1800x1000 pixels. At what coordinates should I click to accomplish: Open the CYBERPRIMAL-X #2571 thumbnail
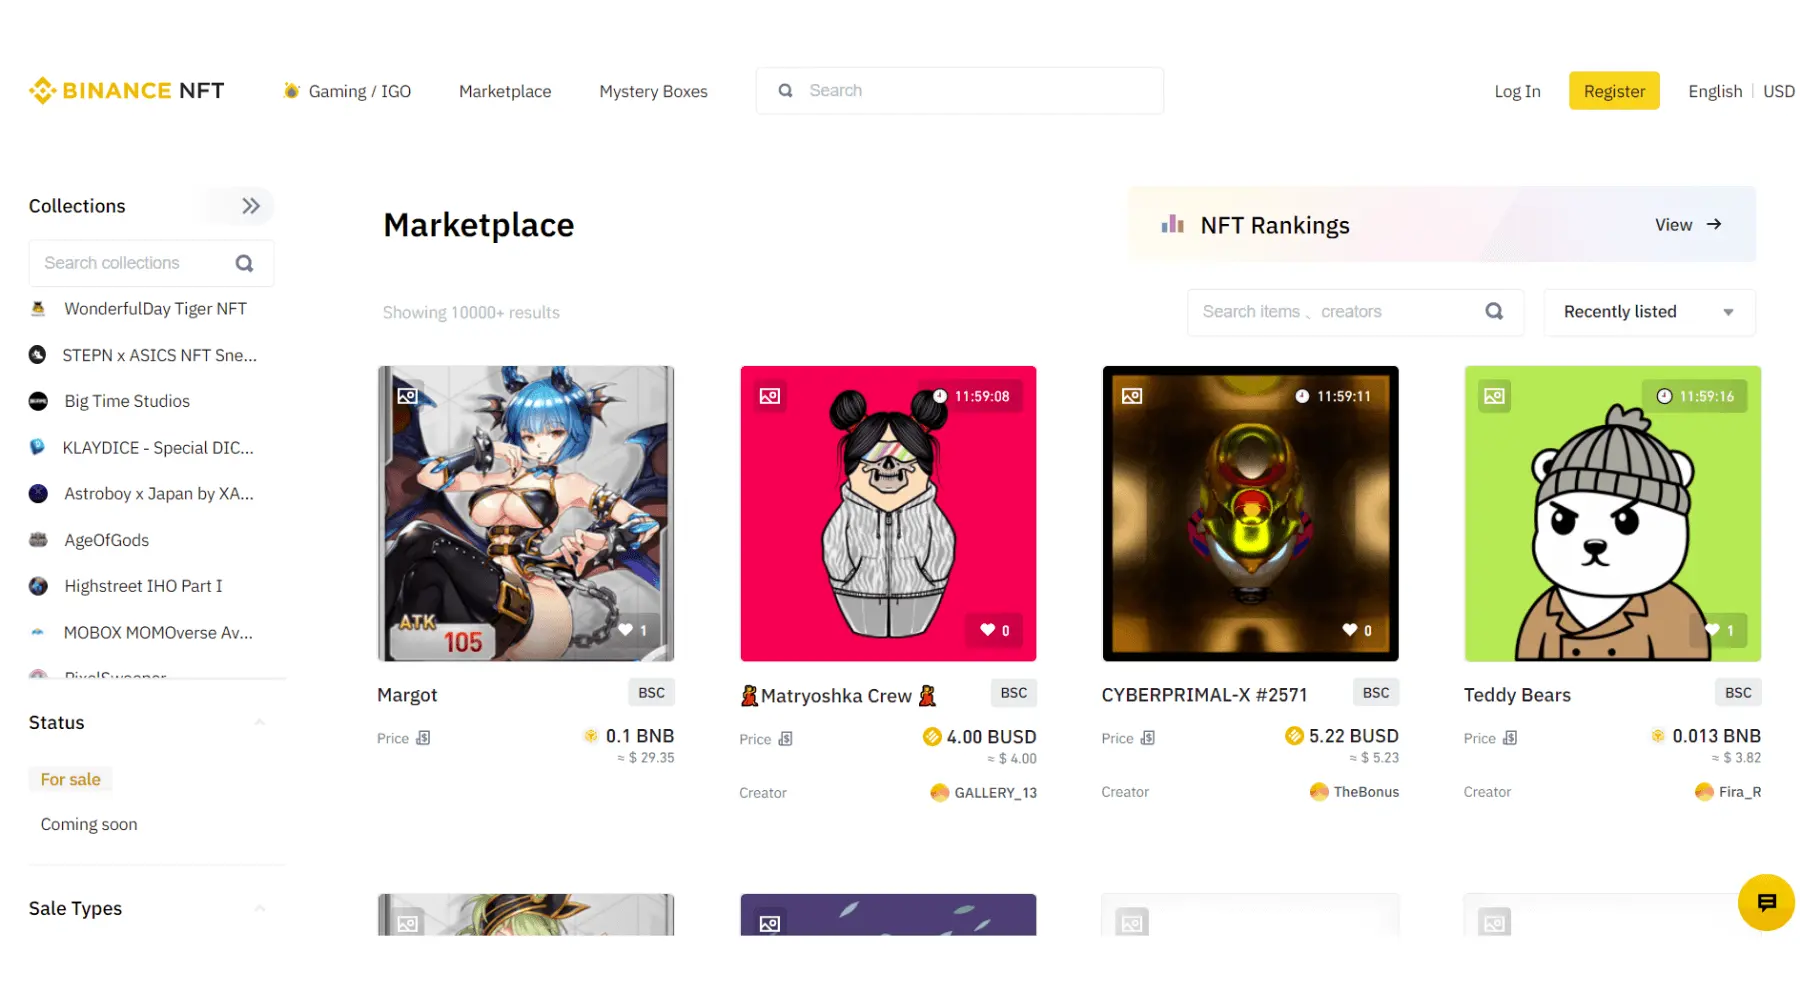1250,513
